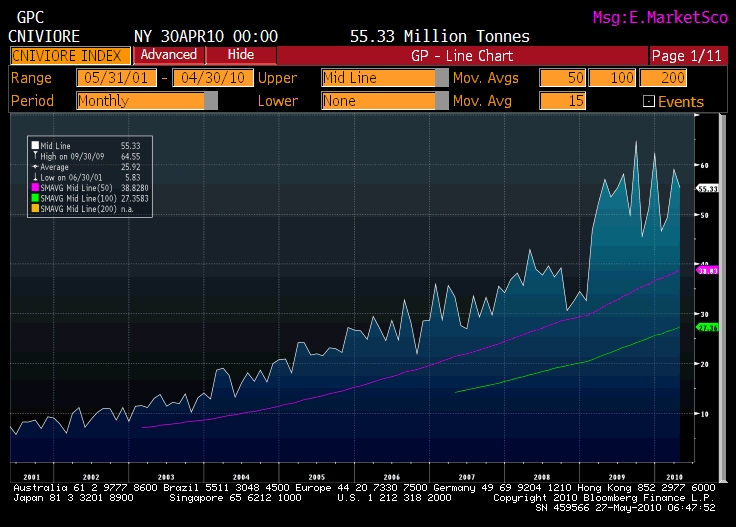The height and width of the screenshot is (527, 736).
Task: Click the white Mid Line legend icon
Action: click(35, 146)
